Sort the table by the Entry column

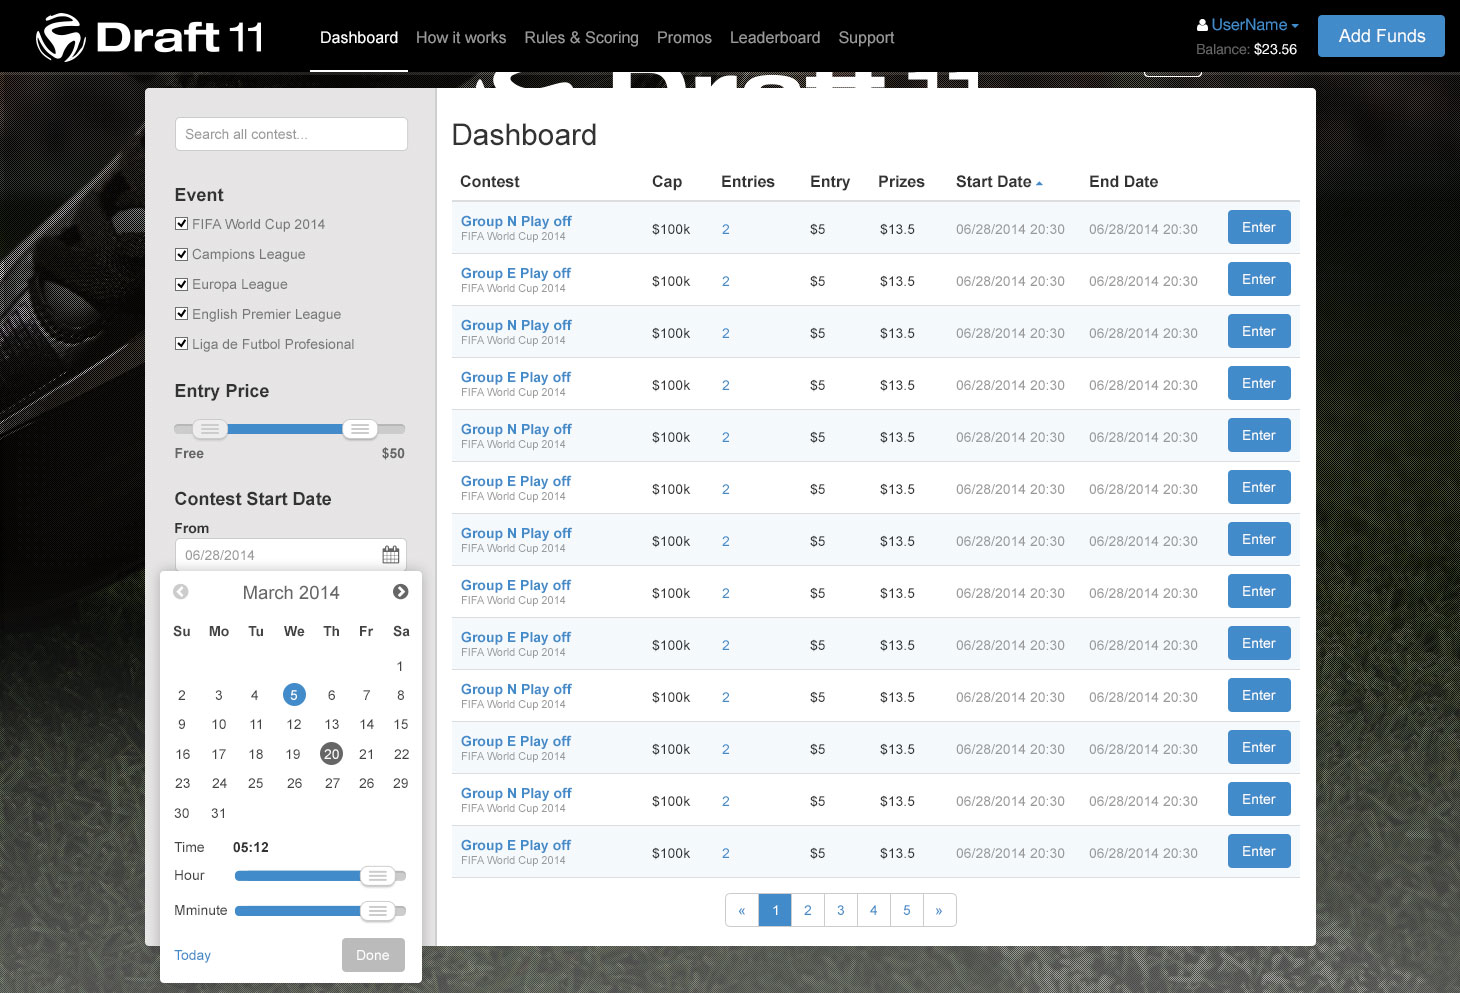pos(830,182)
